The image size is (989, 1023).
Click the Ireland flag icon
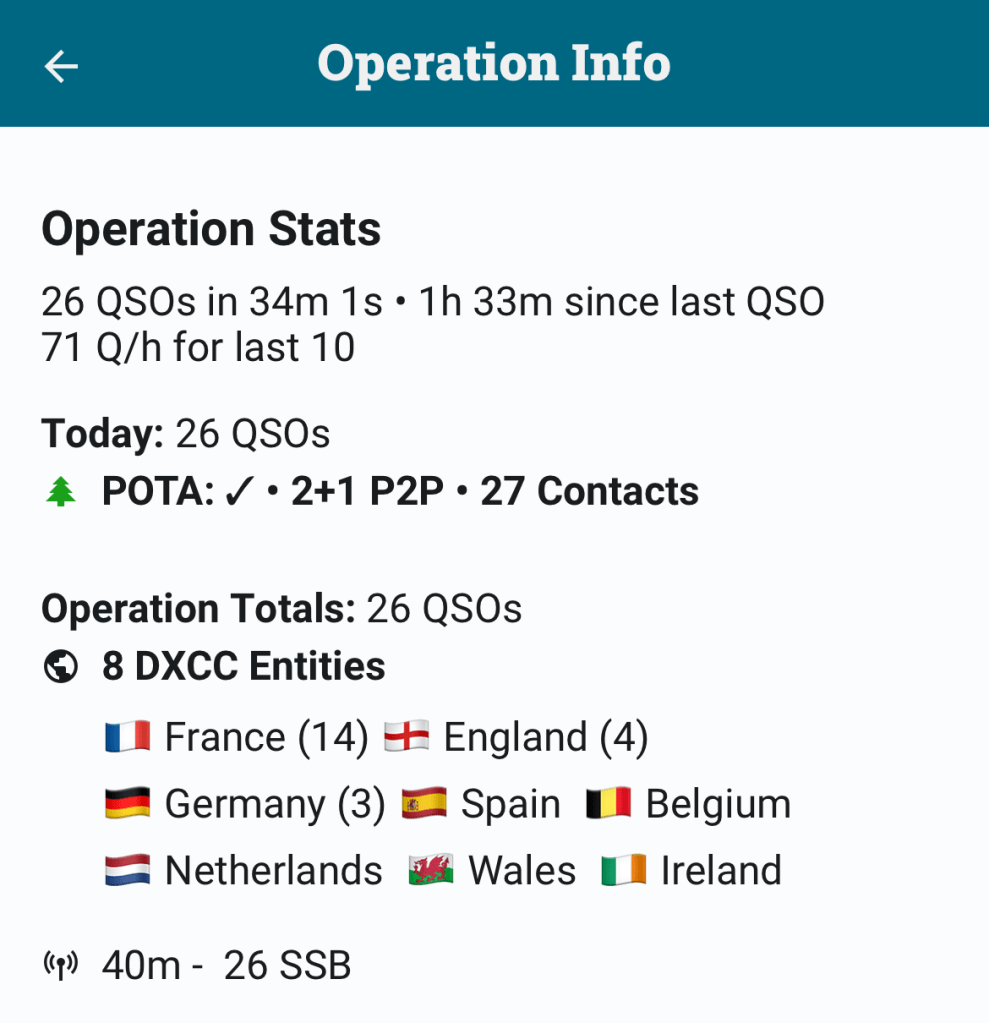click(x=623, y=871)
